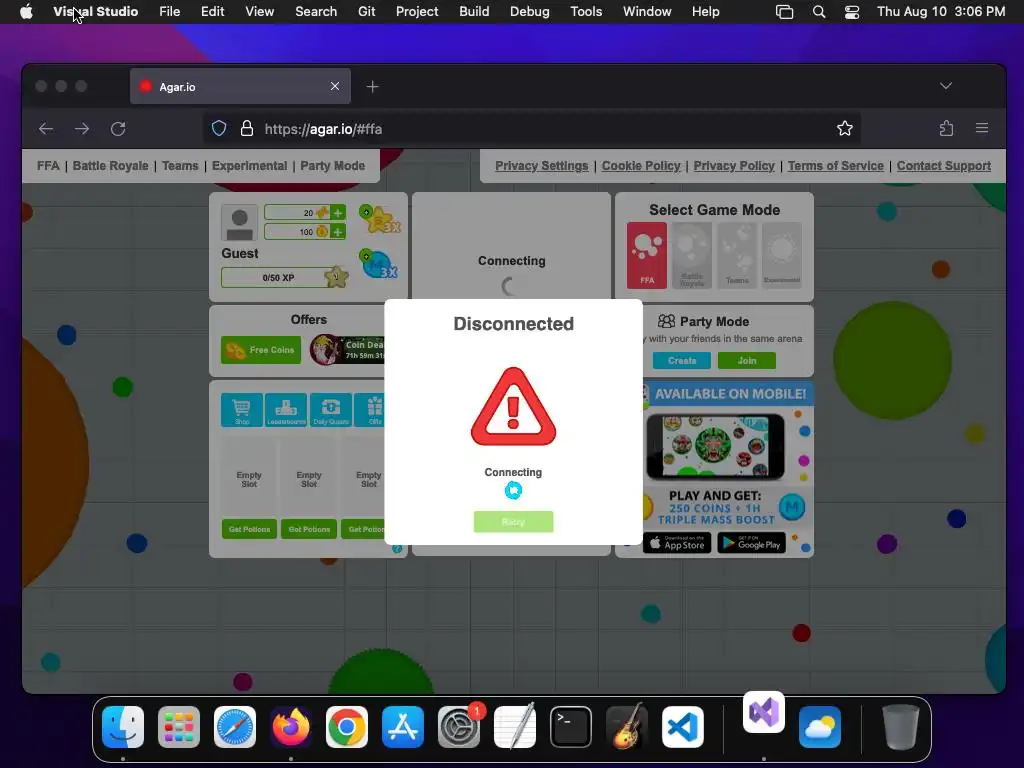Add more DNA with the plus button
1024x768 pixels.
338,213
